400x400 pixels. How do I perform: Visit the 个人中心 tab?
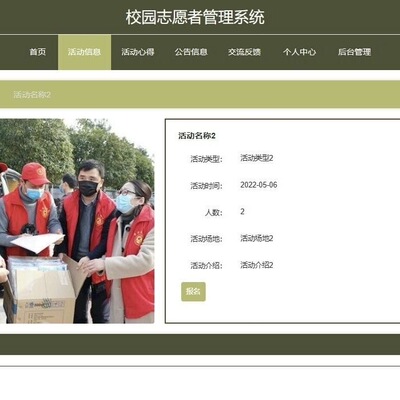[299, 52]
